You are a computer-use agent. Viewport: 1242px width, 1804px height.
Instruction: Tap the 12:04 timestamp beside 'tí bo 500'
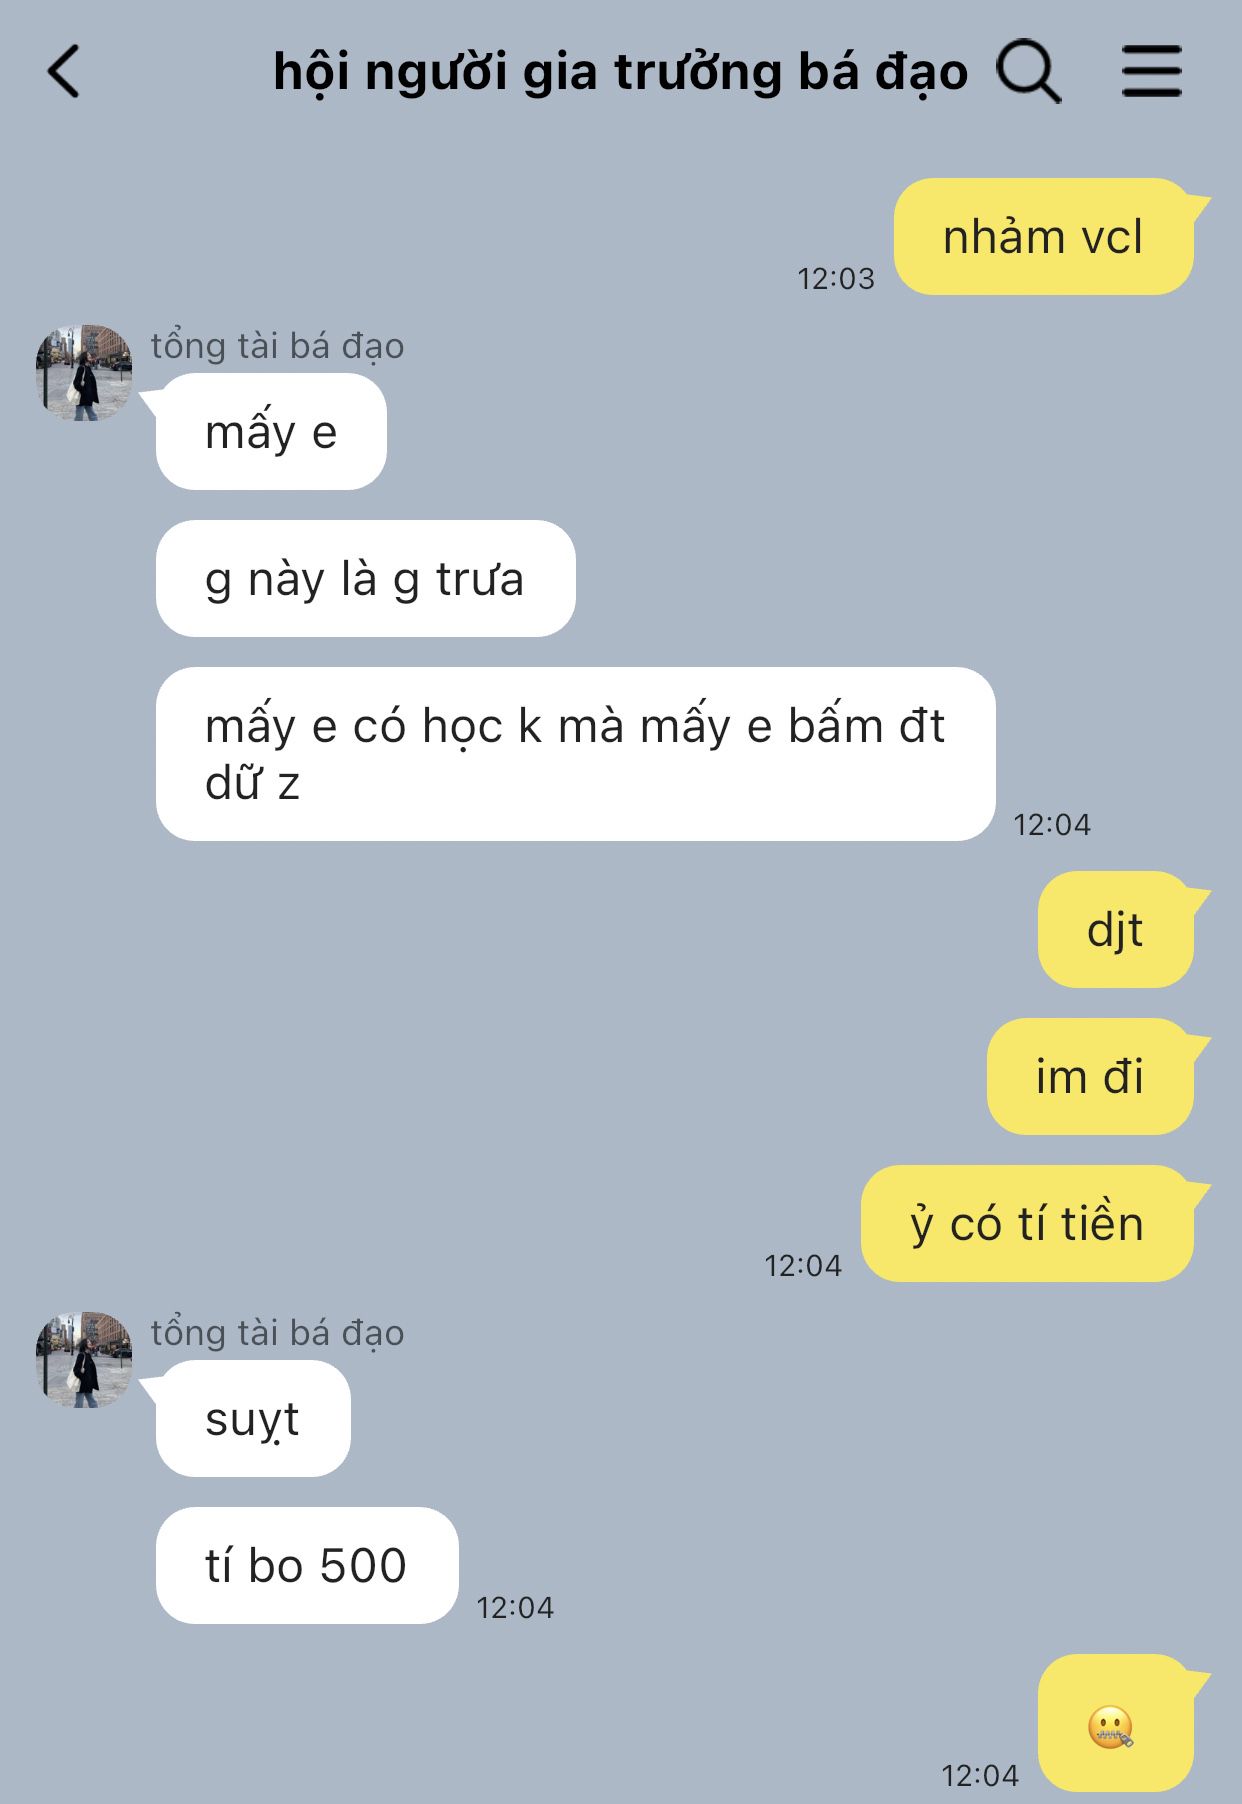point(515,1607)
